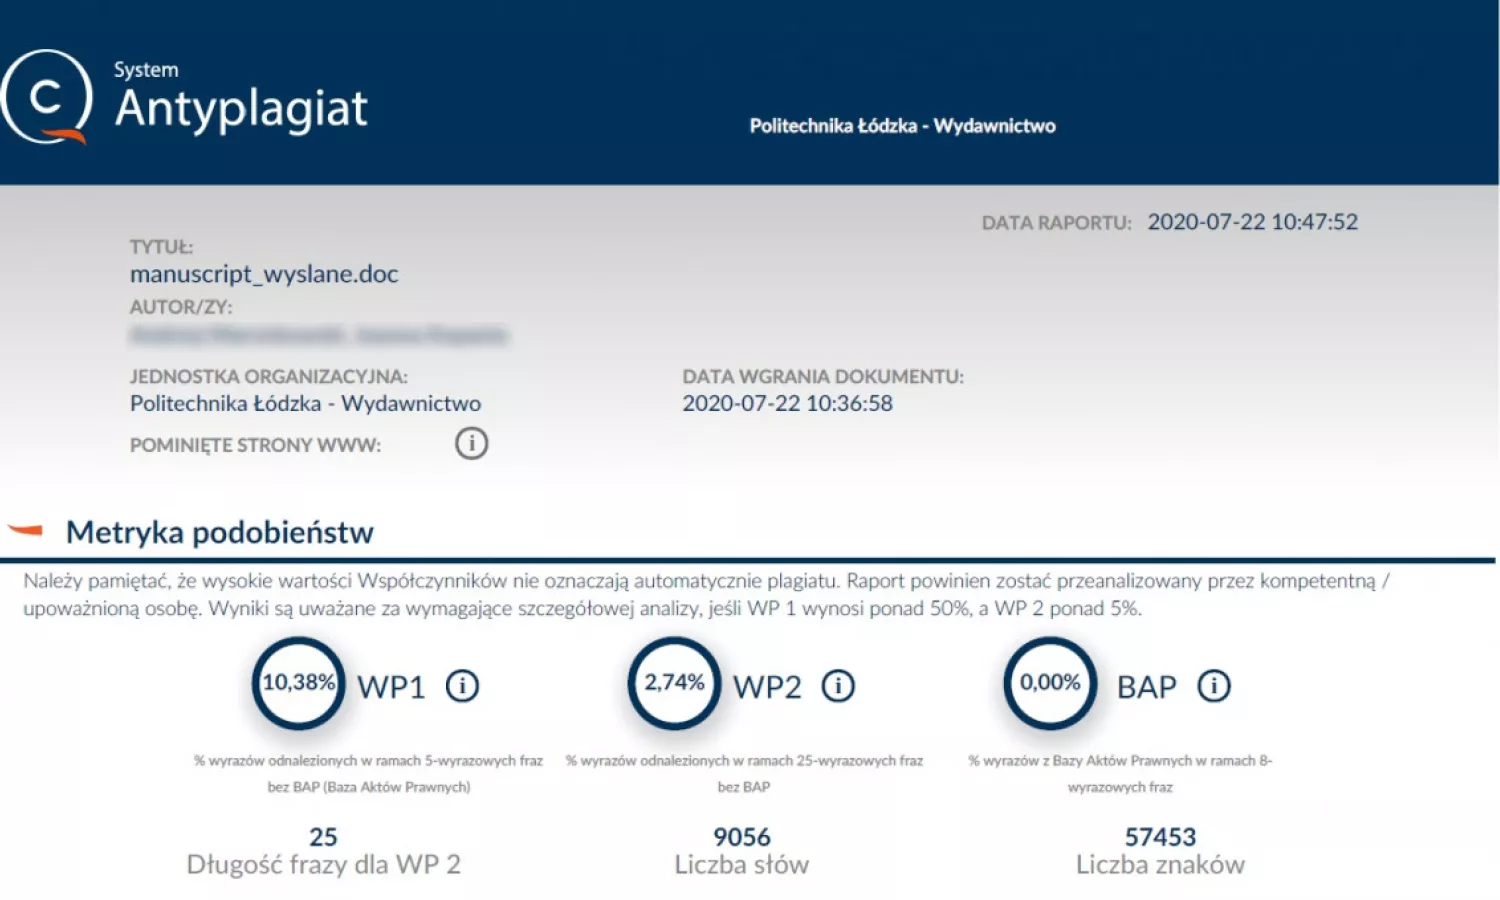The image size is (1500, 900).
Task: Select the WP2 circular gauge showing 2,74%
Action: (x=672, y=685)
